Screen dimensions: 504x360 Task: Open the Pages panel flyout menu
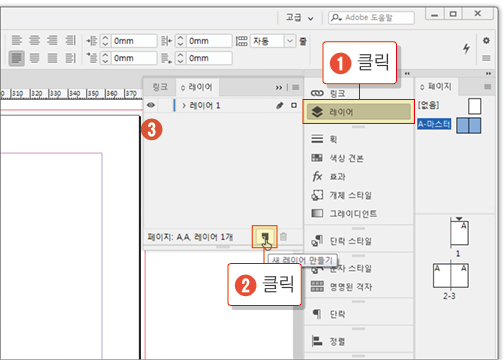pyautogui.click(x=487, y=87)
